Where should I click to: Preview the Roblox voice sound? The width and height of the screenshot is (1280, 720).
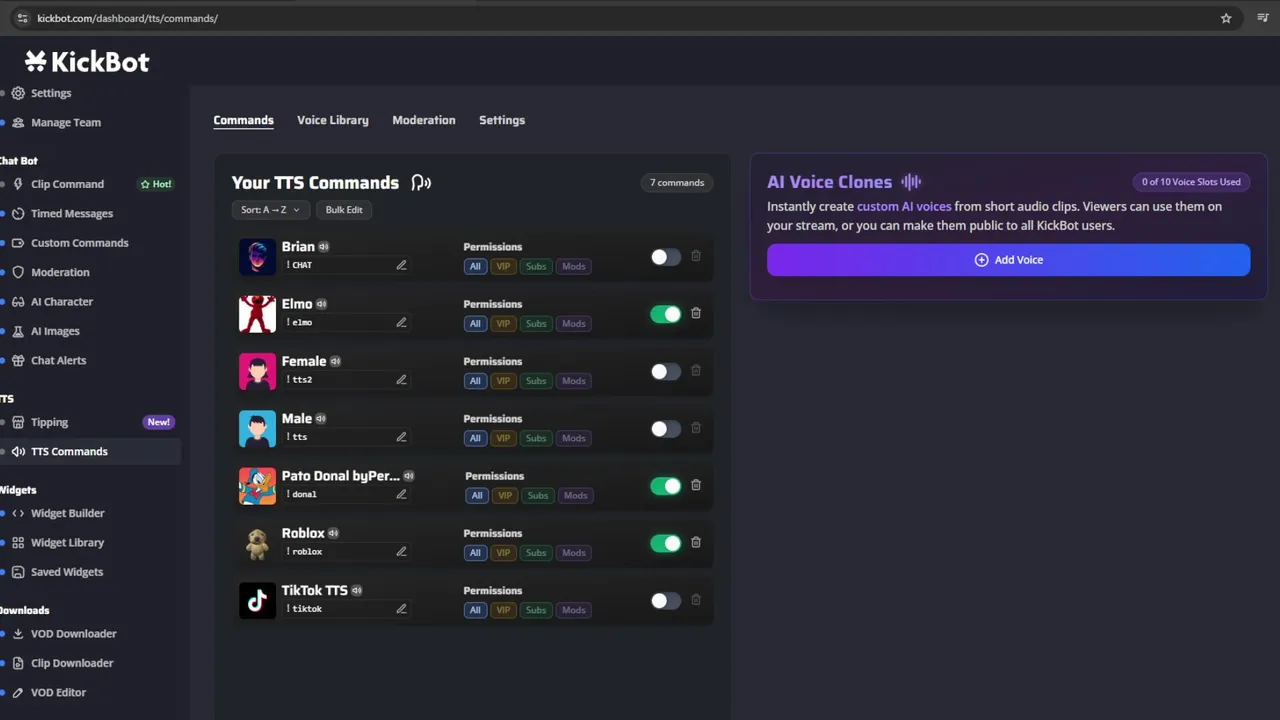point(333,533)
